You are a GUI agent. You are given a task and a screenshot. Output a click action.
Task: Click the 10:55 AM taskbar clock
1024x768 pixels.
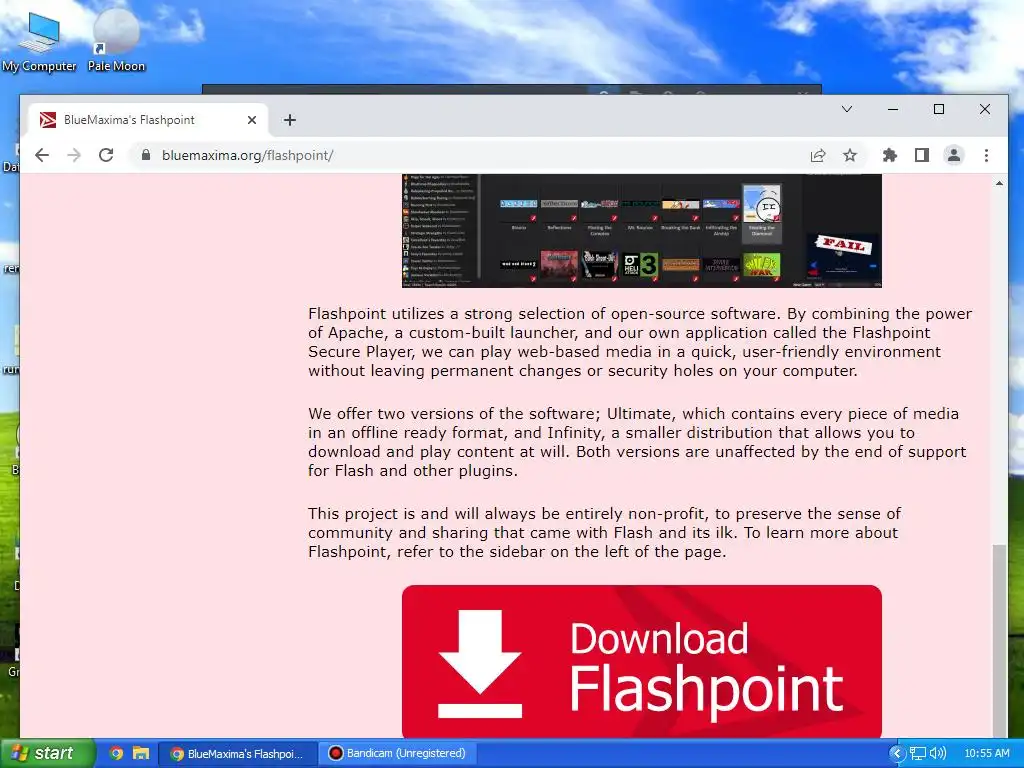pos(987,754)
